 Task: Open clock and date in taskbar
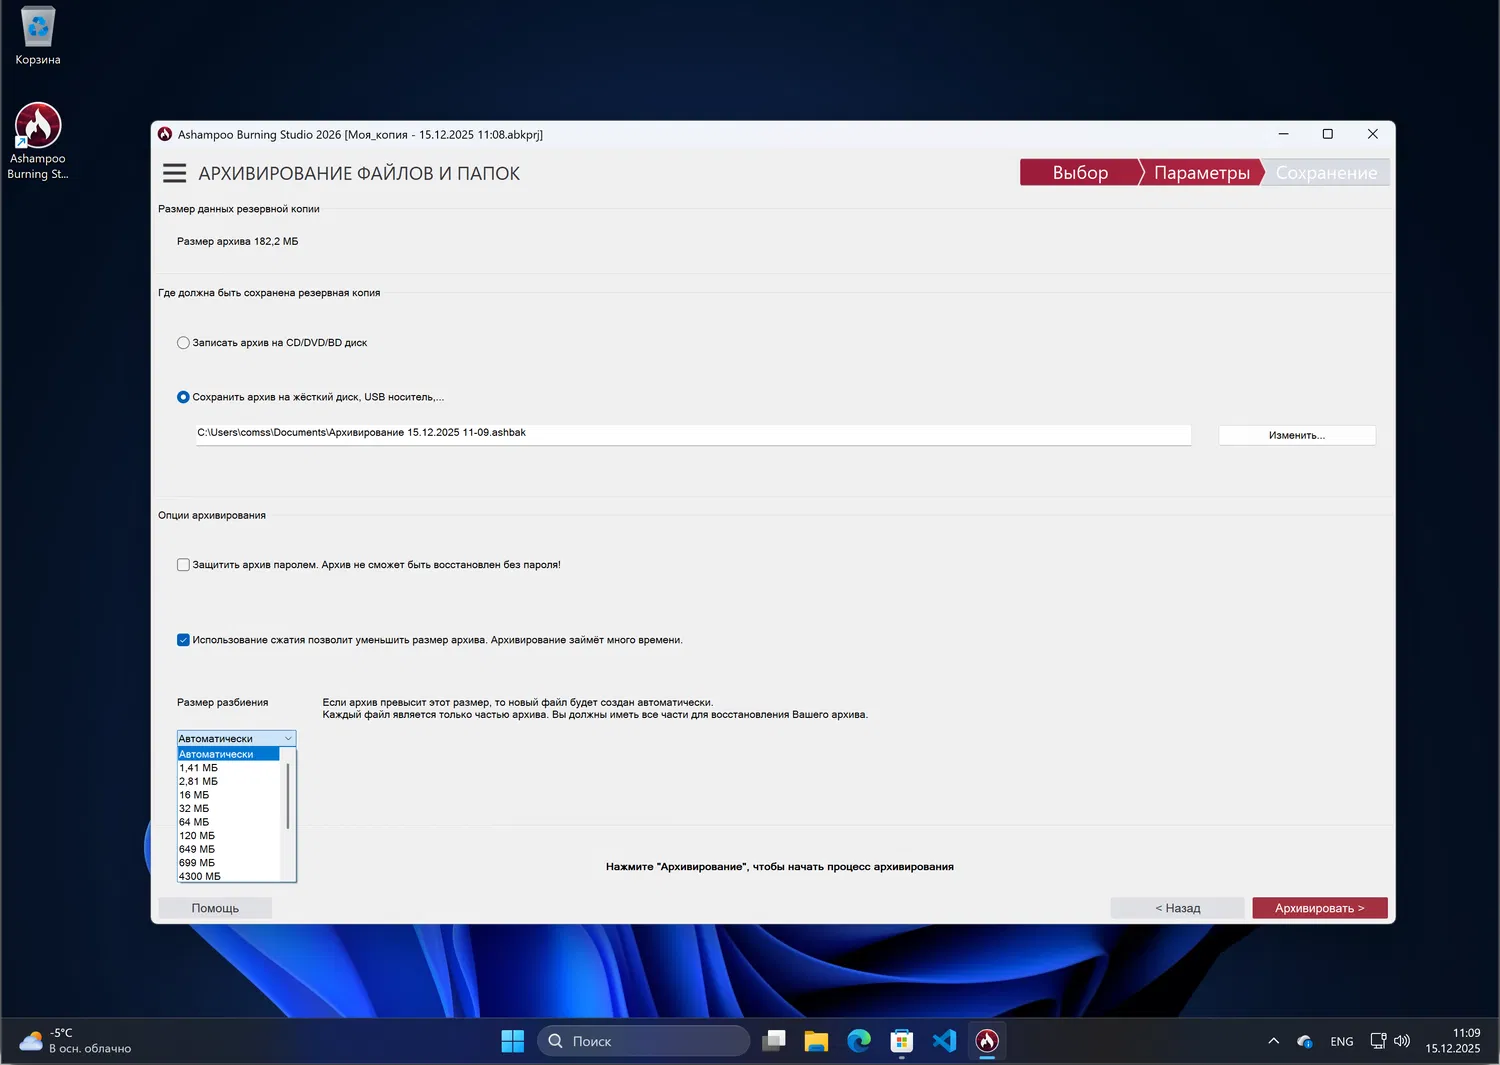[x=1453, y=1041]
